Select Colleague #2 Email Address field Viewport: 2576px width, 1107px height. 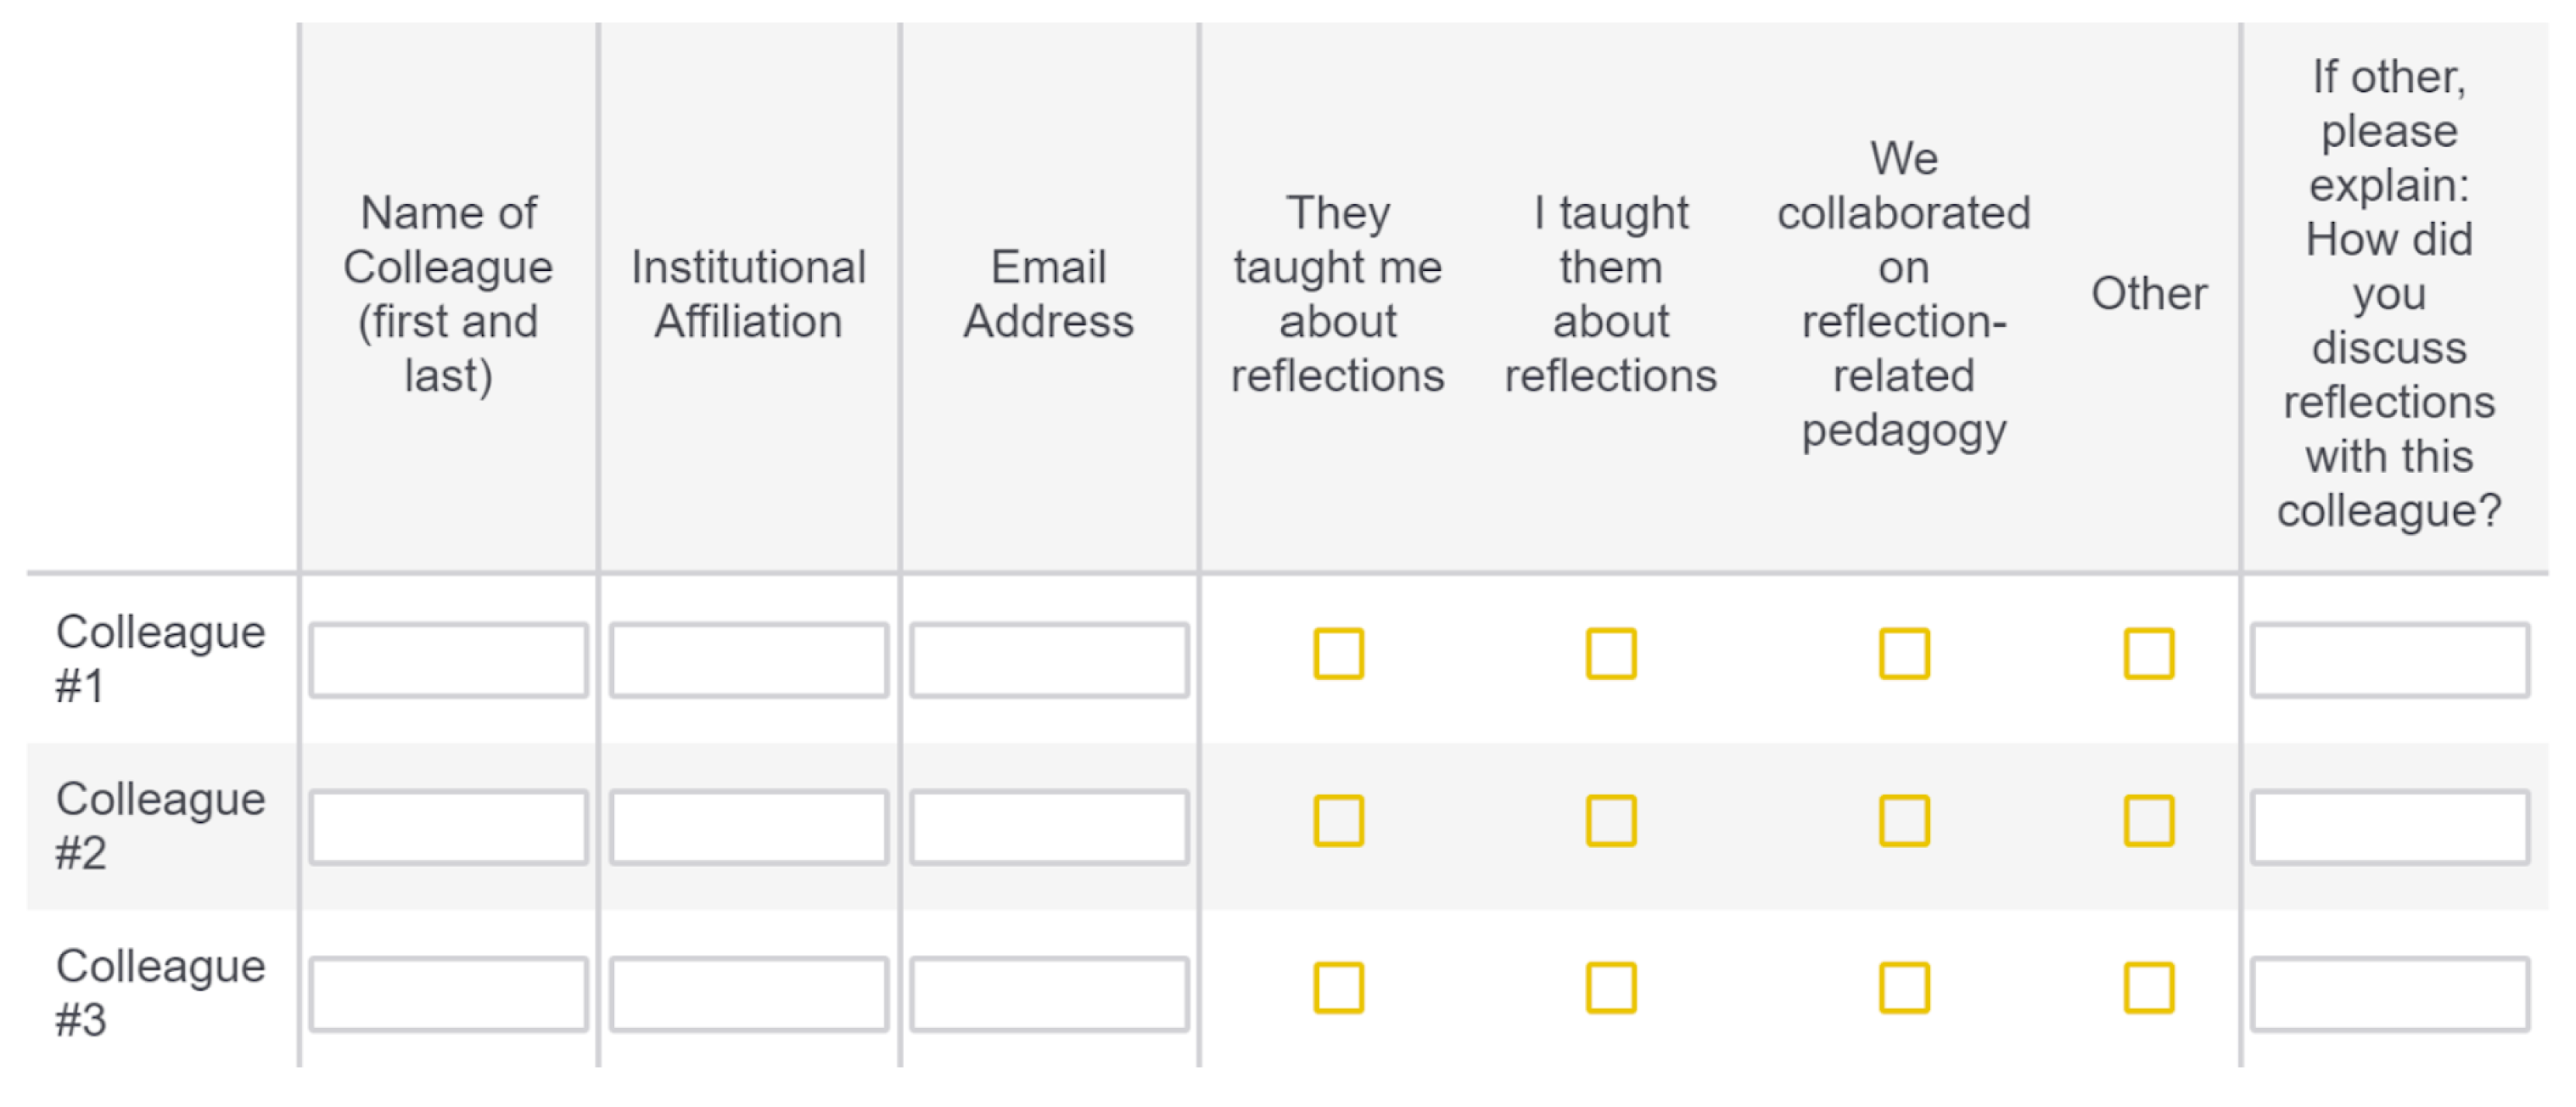coord(1048,827)
